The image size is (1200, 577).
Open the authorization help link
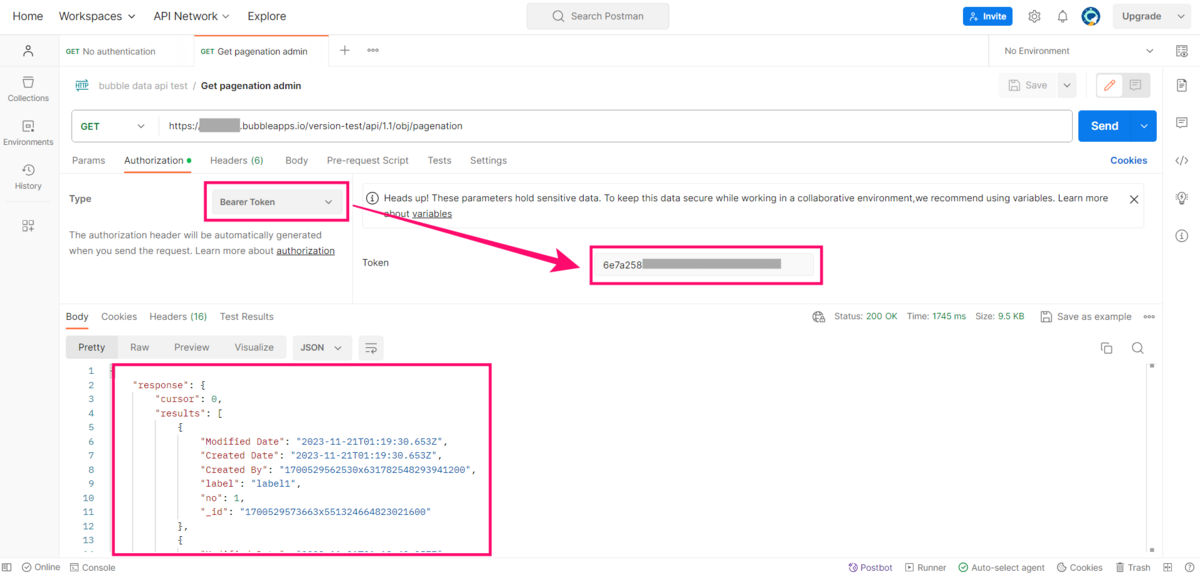tap(305, 251)
